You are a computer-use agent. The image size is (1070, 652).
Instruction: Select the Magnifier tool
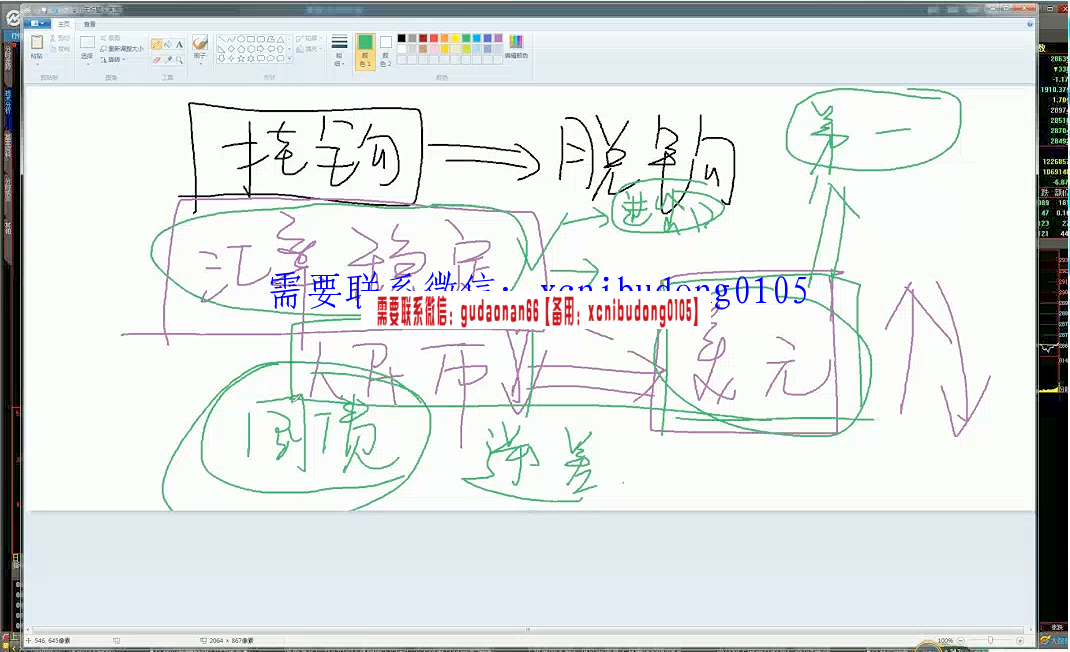coord(179,59)
